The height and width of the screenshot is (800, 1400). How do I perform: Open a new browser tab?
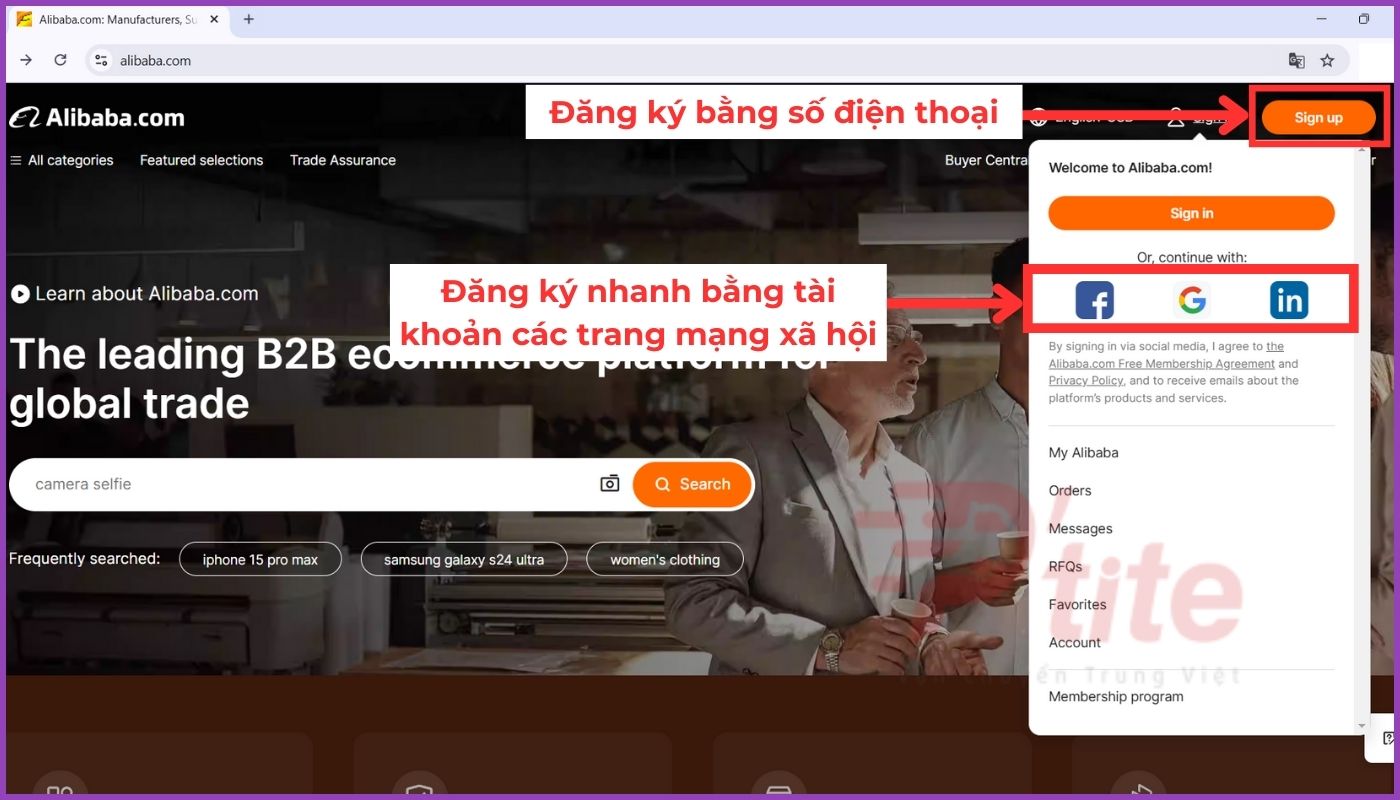point(249,19)
